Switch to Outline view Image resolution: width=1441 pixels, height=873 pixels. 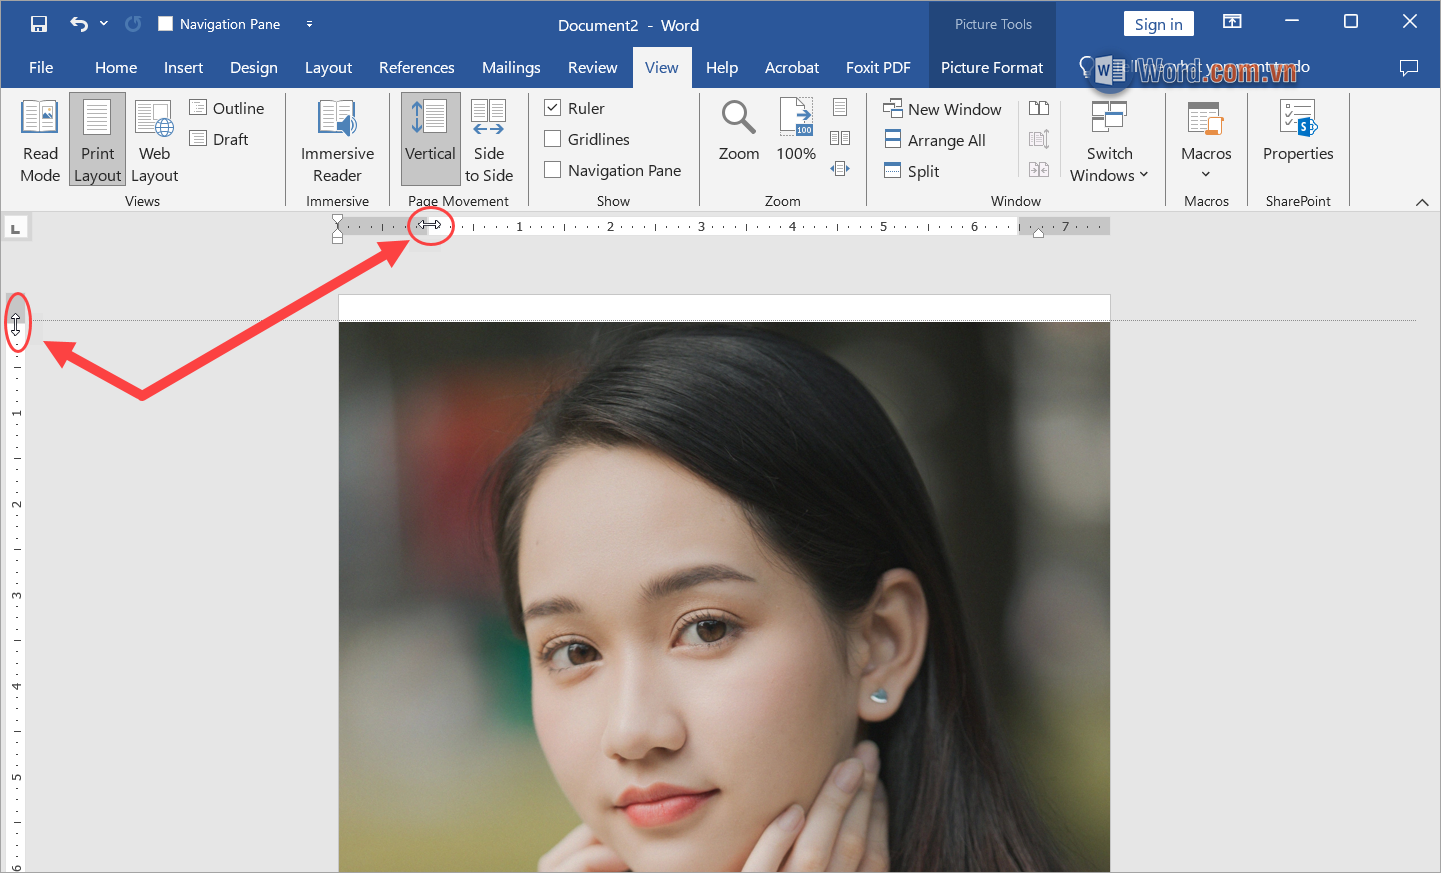[x=227, y=108]
